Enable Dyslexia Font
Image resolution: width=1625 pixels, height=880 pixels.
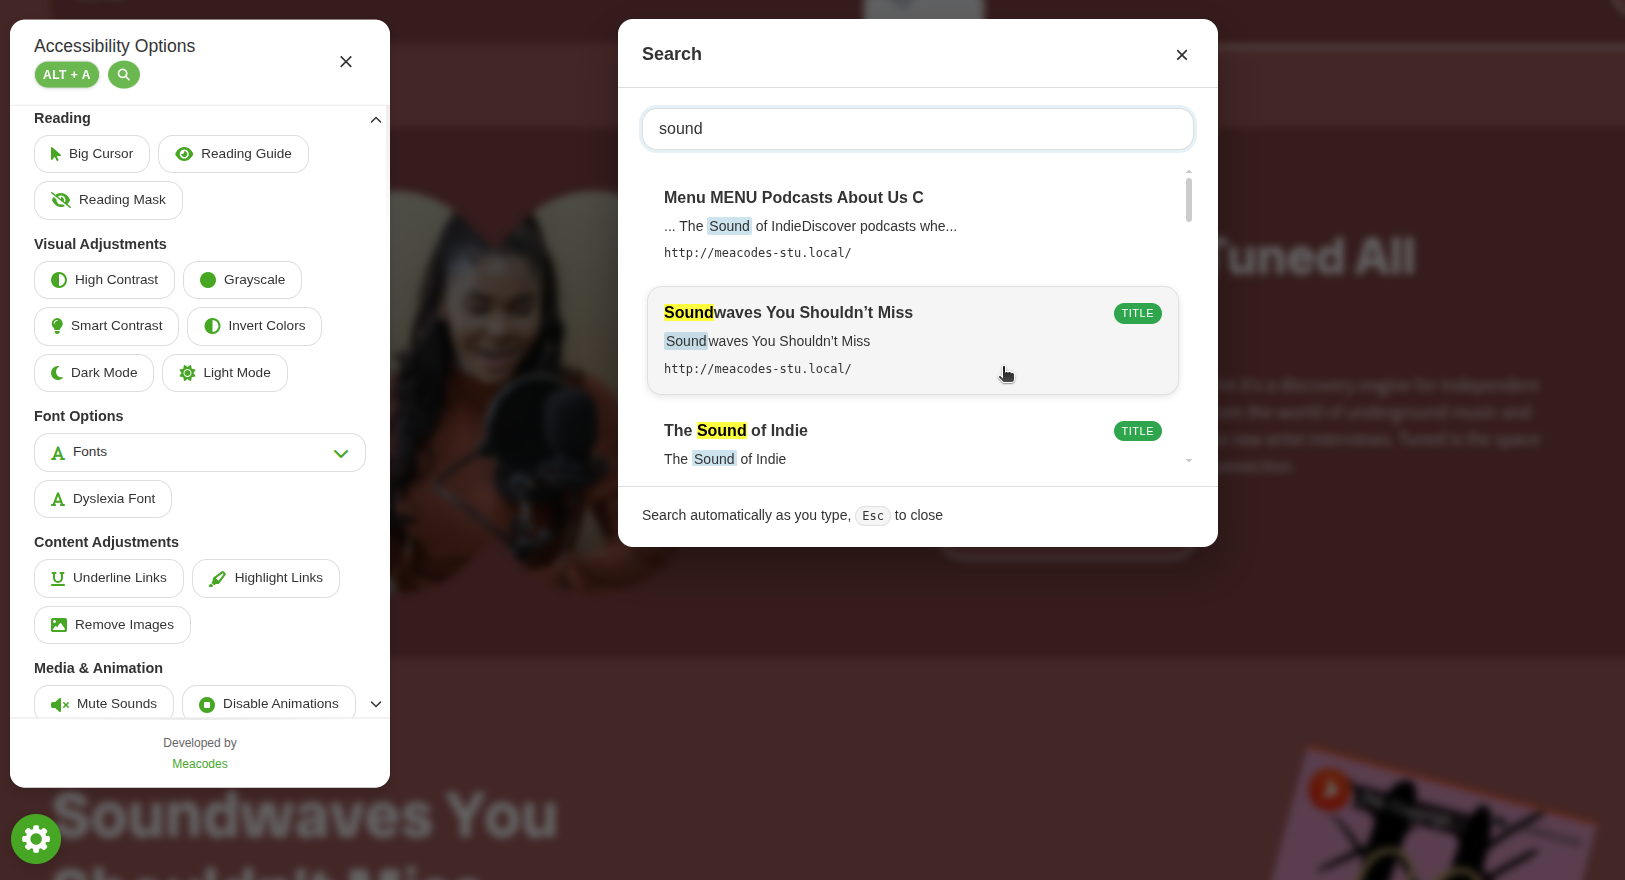[x=103, y=499]
